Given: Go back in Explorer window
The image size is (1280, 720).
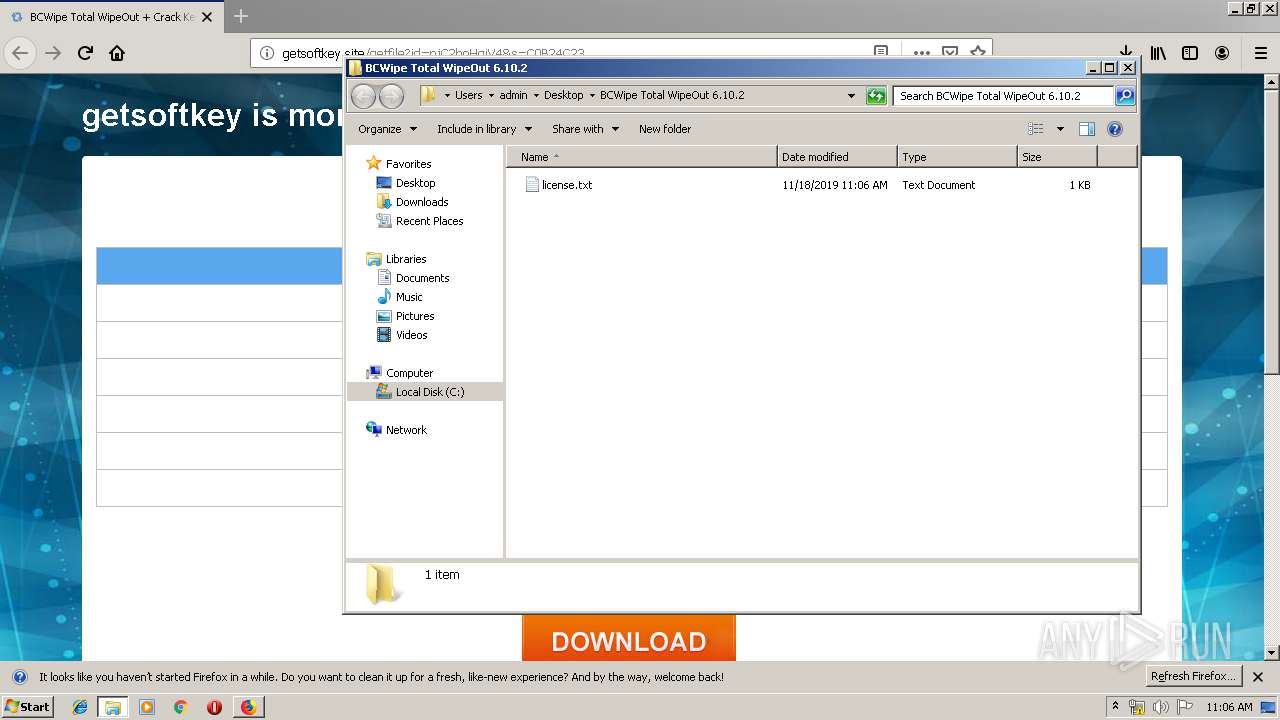Looking at the screenshot, I should click(363, 96).
